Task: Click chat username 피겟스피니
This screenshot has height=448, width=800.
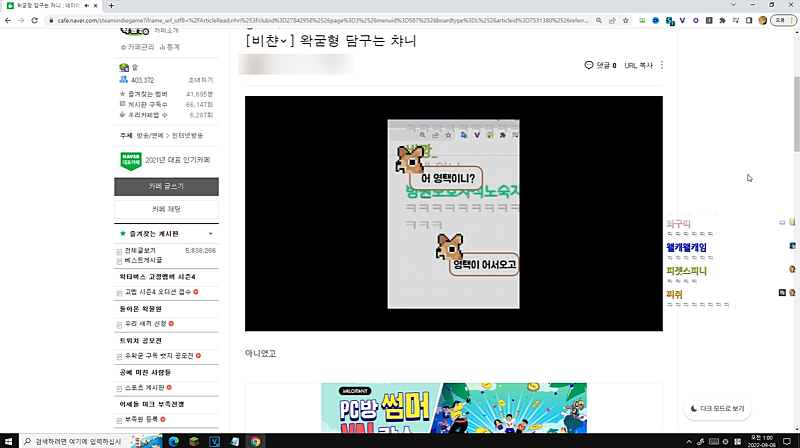Action: coord(686,271)
